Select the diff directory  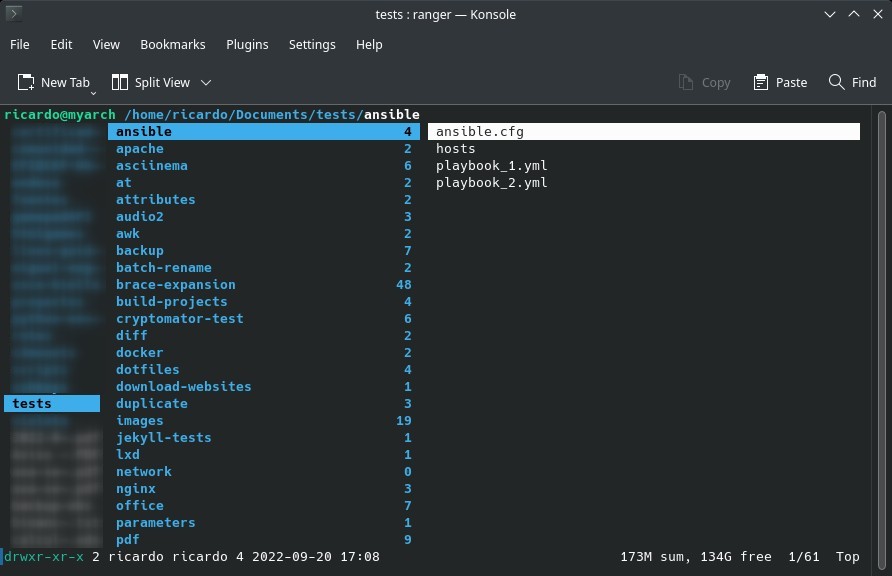264,335
